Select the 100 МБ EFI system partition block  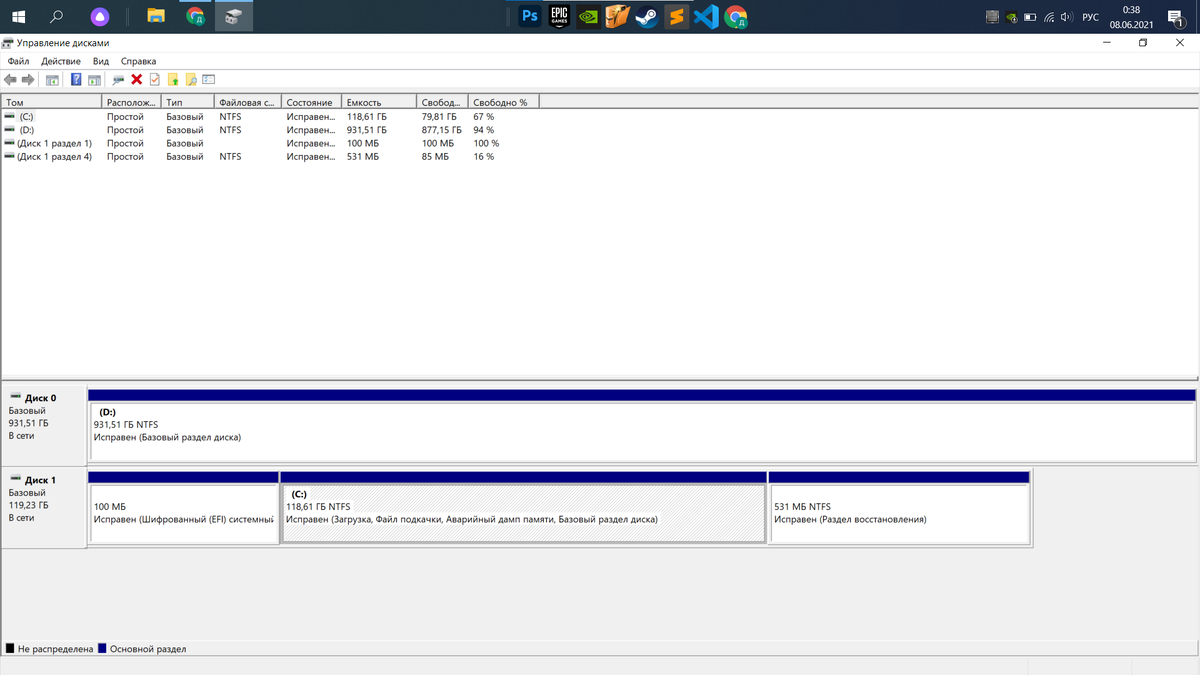point(183,507)
